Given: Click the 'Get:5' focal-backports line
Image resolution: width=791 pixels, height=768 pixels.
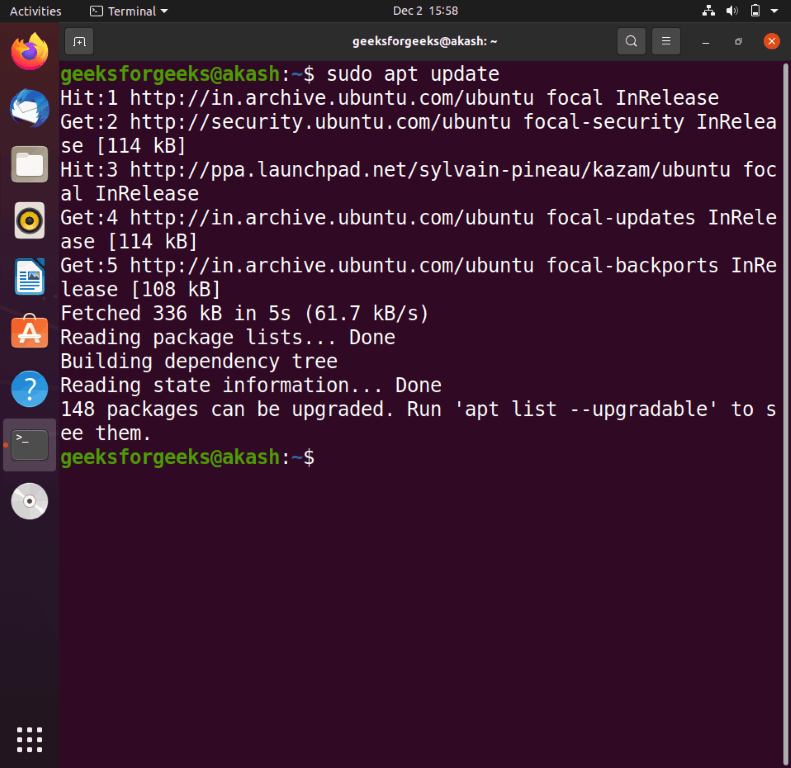Looking at the screenshot, I should pyautogui.click(x=419, y=278).
